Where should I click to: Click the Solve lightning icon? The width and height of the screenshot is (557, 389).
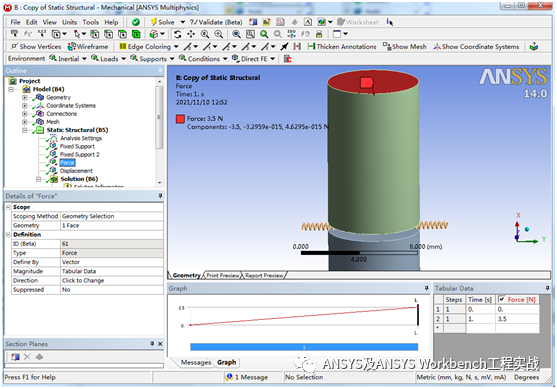[154, 22]
